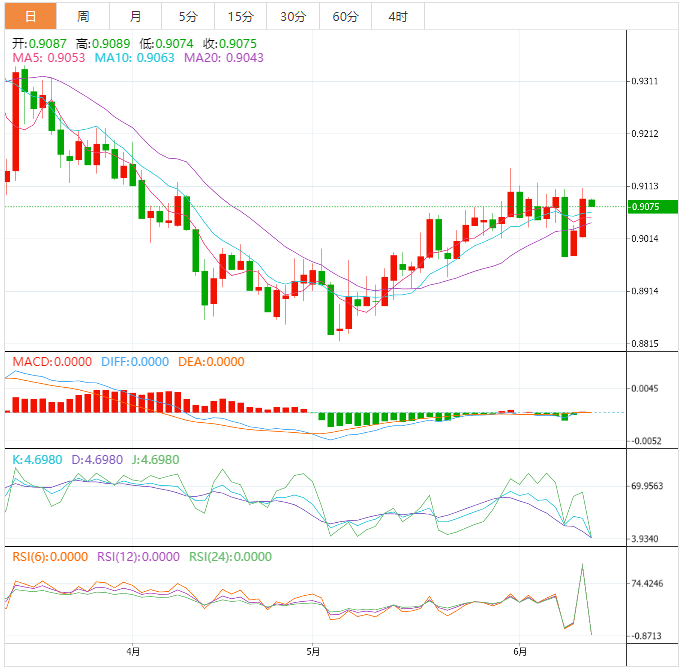Click the MA5: 0.9053 indicator label

[48, 58]
